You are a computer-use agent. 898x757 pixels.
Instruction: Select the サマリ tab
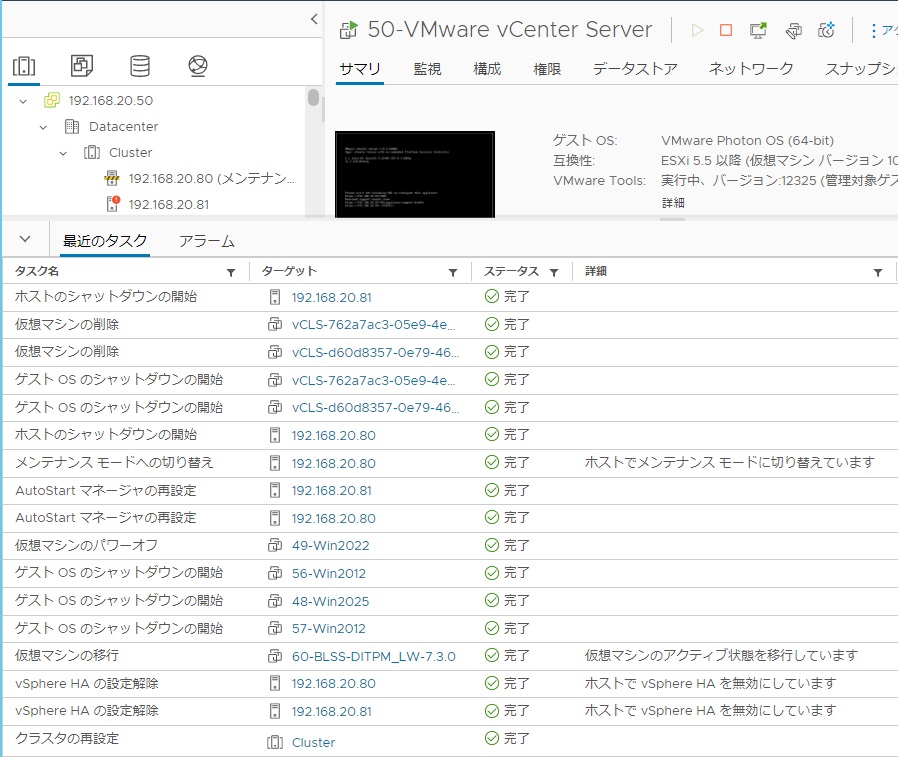click(x=360, y=69)
